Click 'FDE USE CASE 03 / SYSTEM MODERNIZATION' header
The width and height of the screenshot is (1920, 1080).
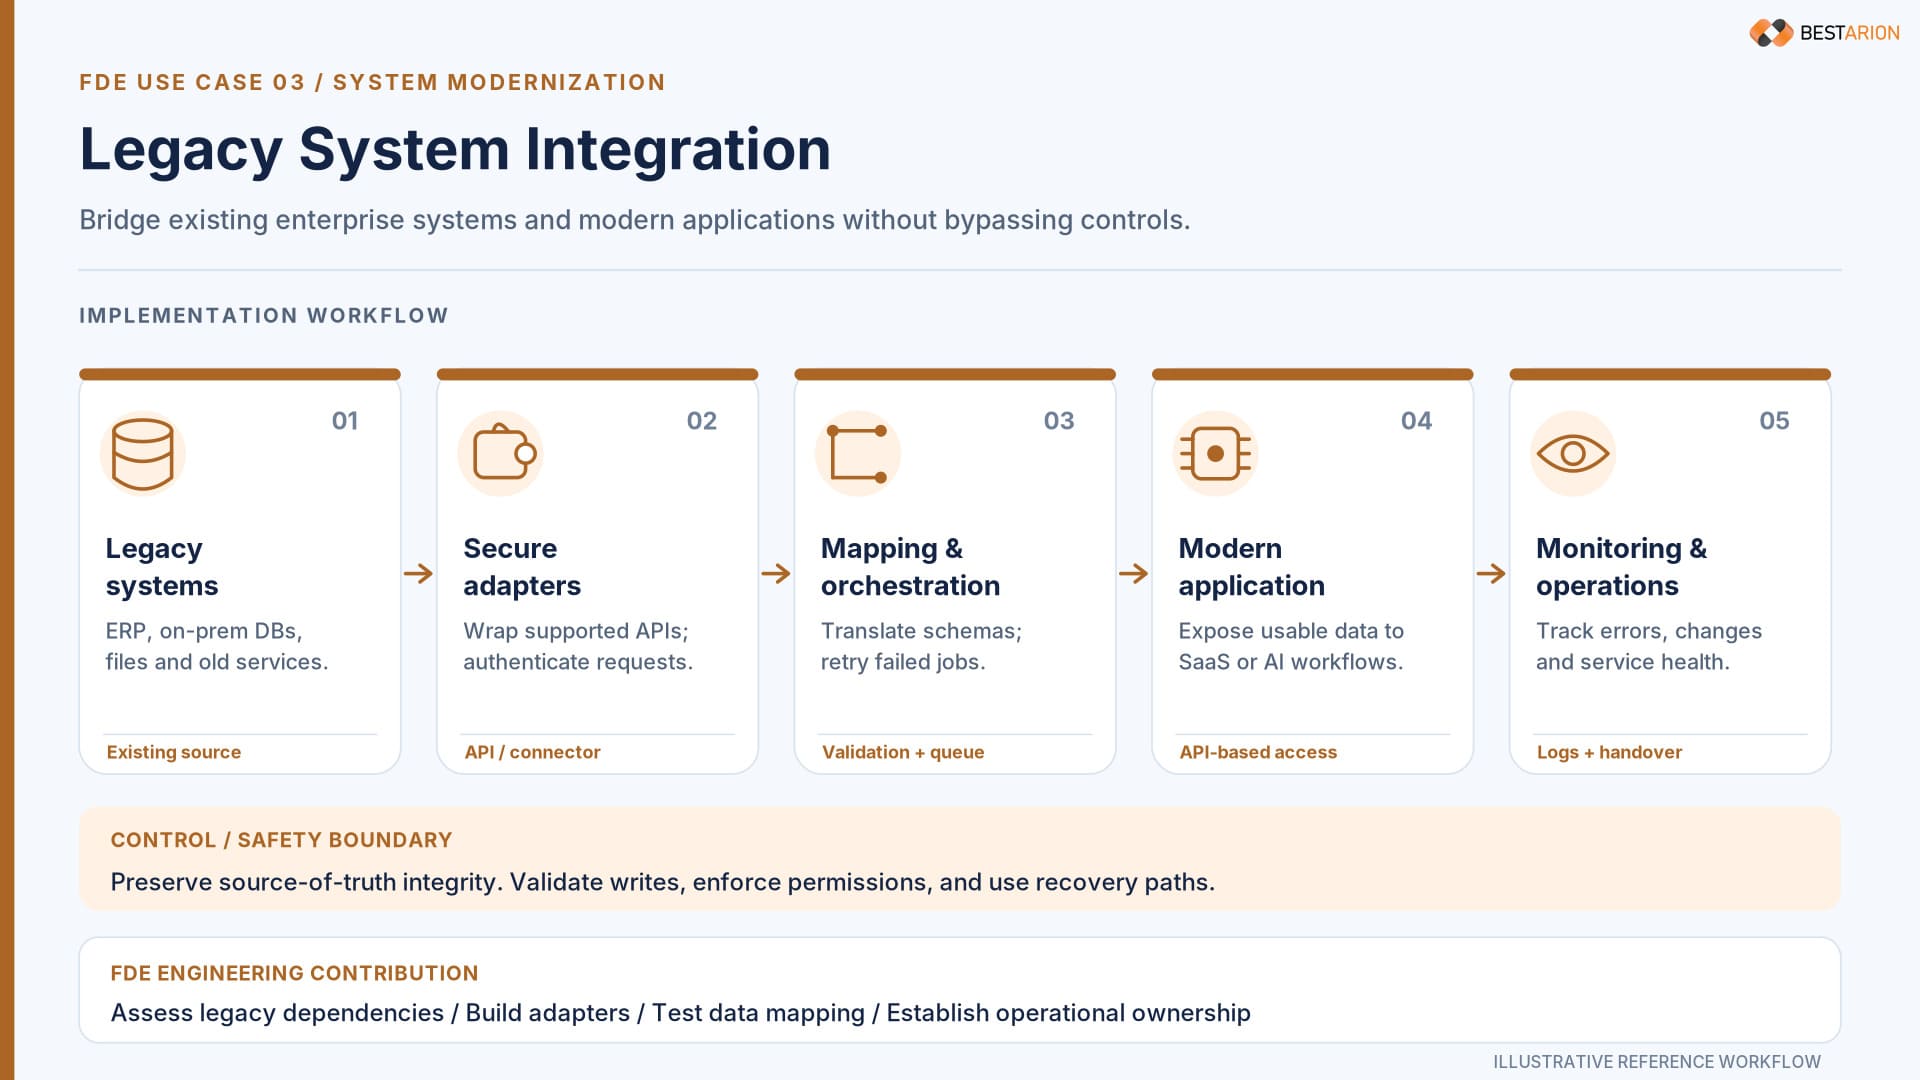coord(372,82)
